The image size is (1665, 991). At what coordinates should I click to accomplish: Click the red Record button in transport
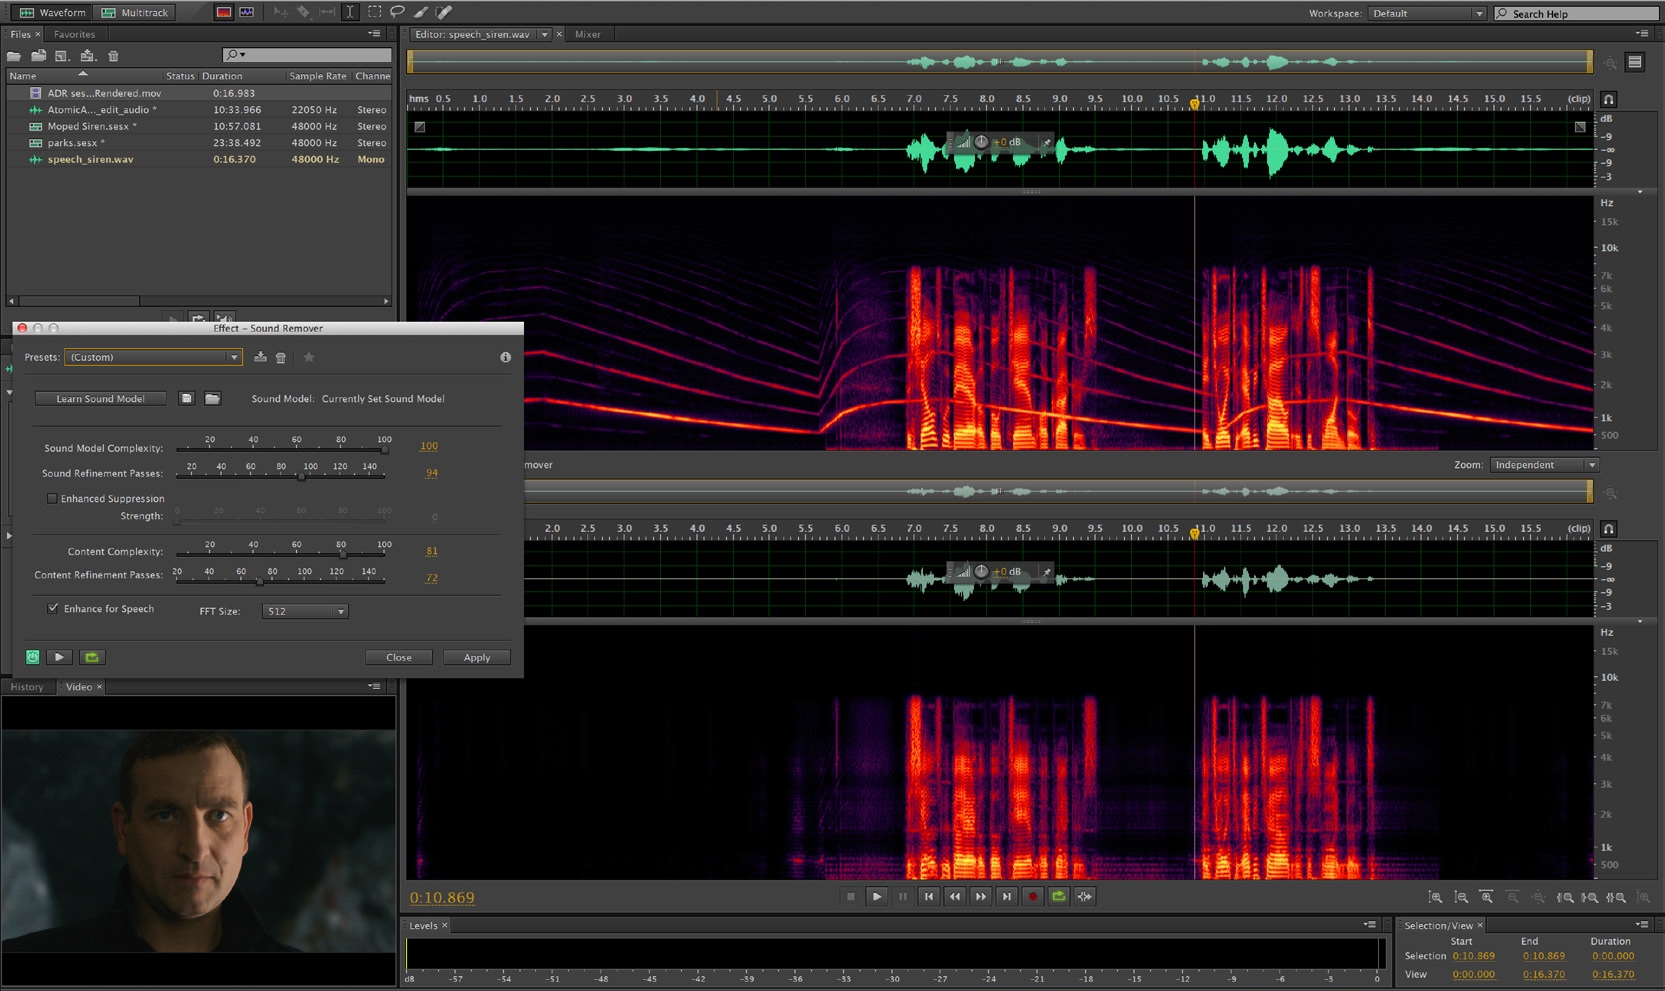click(1032, 897)
